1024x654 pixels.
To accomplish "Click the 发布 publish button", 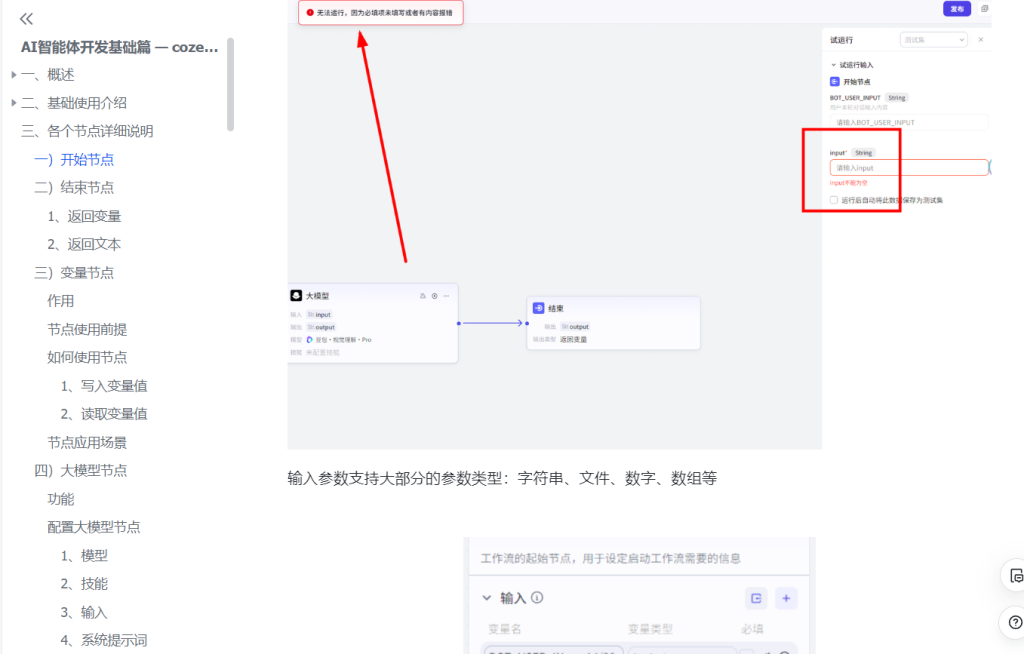I will [x=957, y=8].
